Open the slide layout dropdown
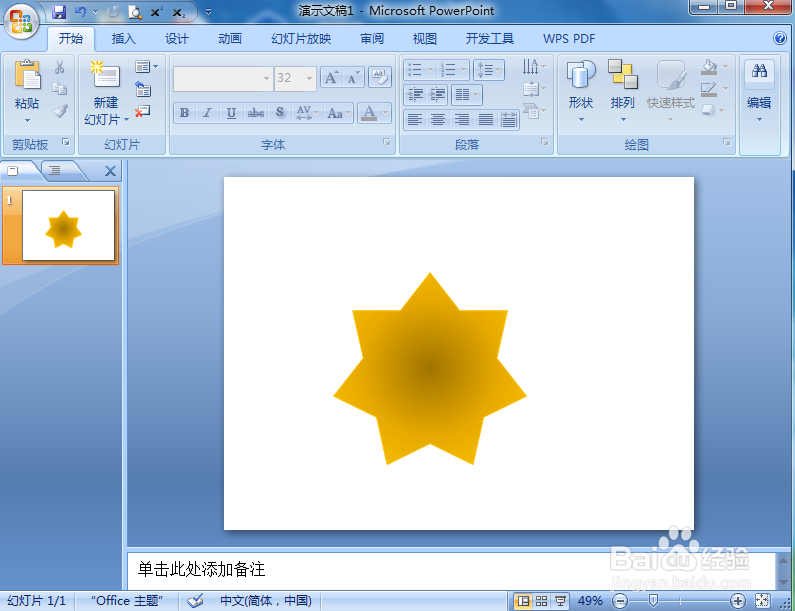The width and height of the screenshot is (795, 611). [147, 66]
